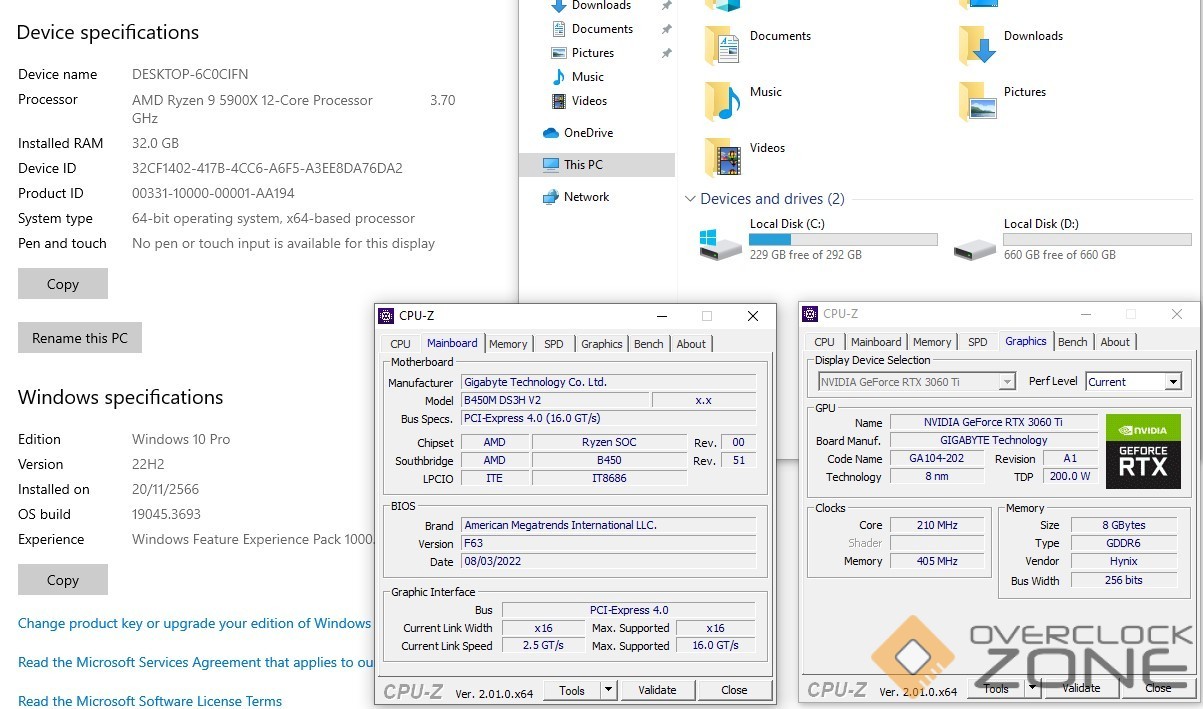The height and width of the screenshot is (709, 1203).
Task: Copy the Windows specifications
Action: (63, 580)
